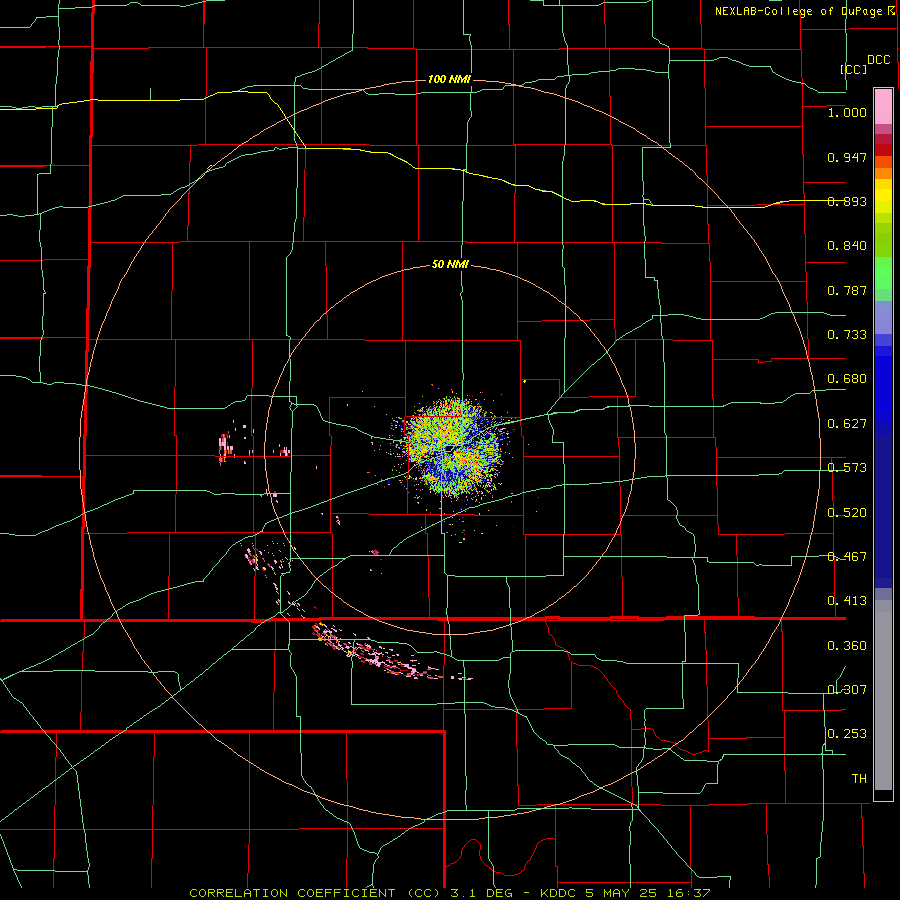Click the NEXLAB-College of DuPage credit text
900x900 pixels.
point(798,11)
